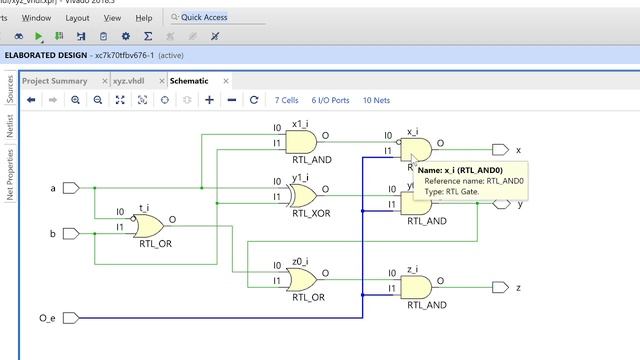Screen dimensions: 640x360
Task: Open the View menu
Action: (x=112, y=18)
